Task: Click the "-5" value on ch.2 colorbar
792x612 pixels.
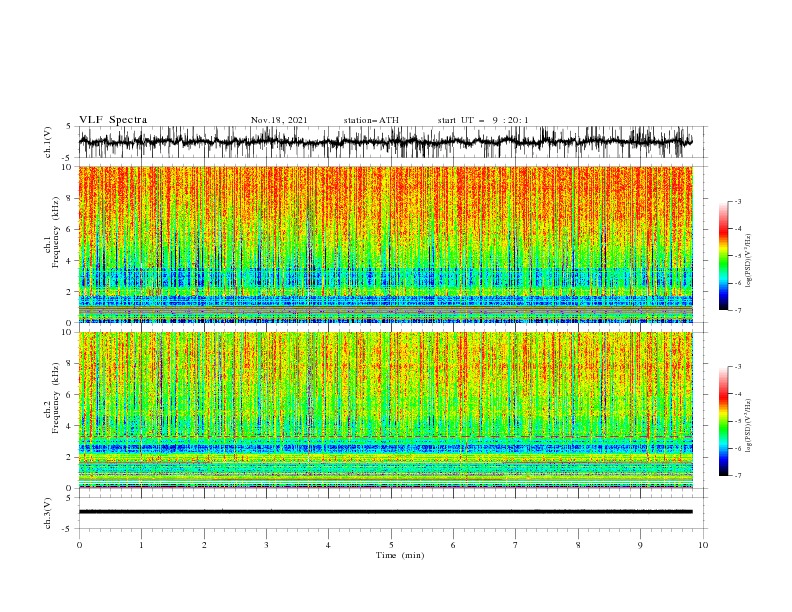Action: coord(737,421)
